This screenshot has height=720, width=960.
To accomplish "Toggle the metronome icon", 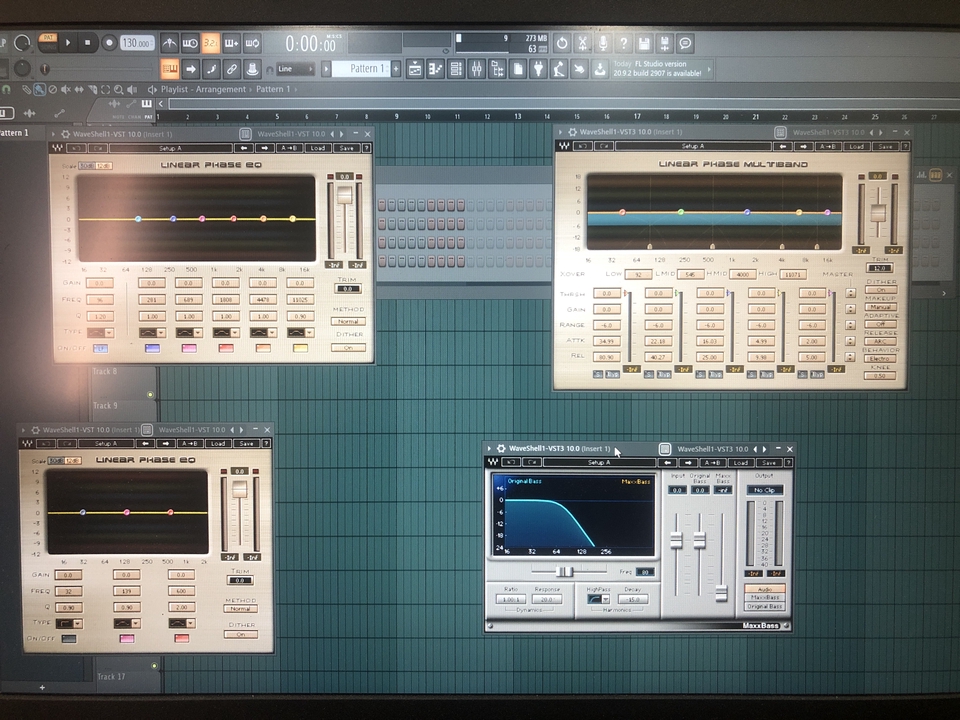I will coord(170,43).
